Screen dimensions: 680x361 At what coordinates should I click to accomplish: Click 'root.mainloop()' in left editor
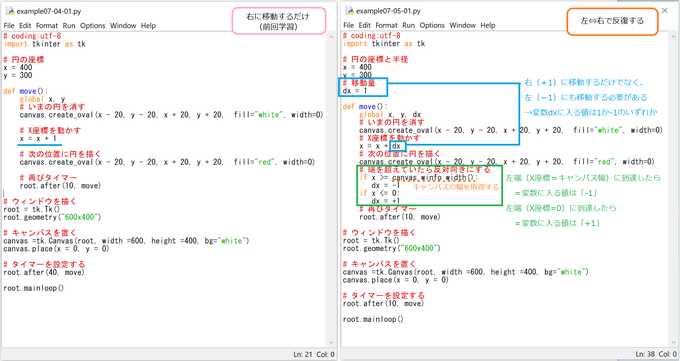coord(33,288)
